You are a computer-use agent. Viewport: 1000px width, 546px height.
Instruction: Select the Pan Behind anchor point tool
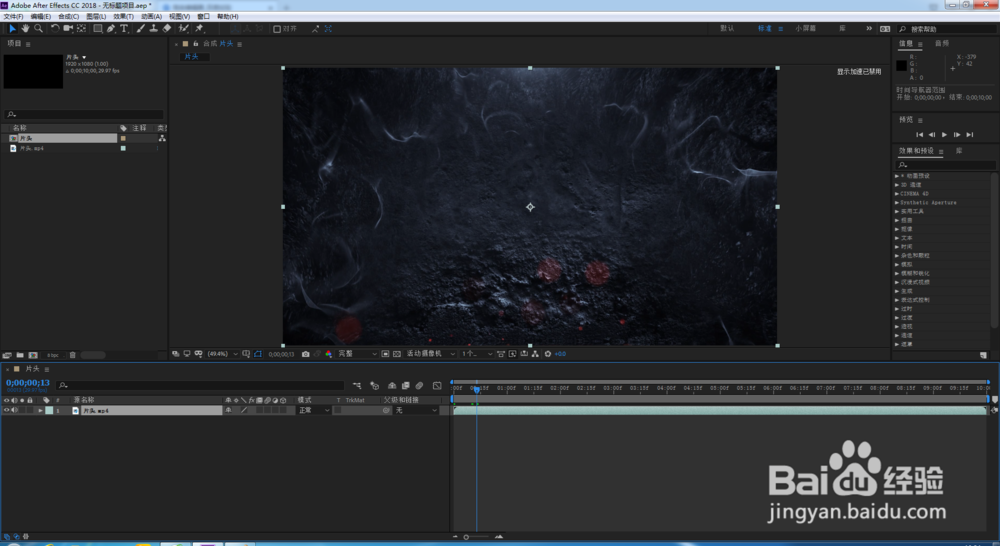[x=82, y=29]
